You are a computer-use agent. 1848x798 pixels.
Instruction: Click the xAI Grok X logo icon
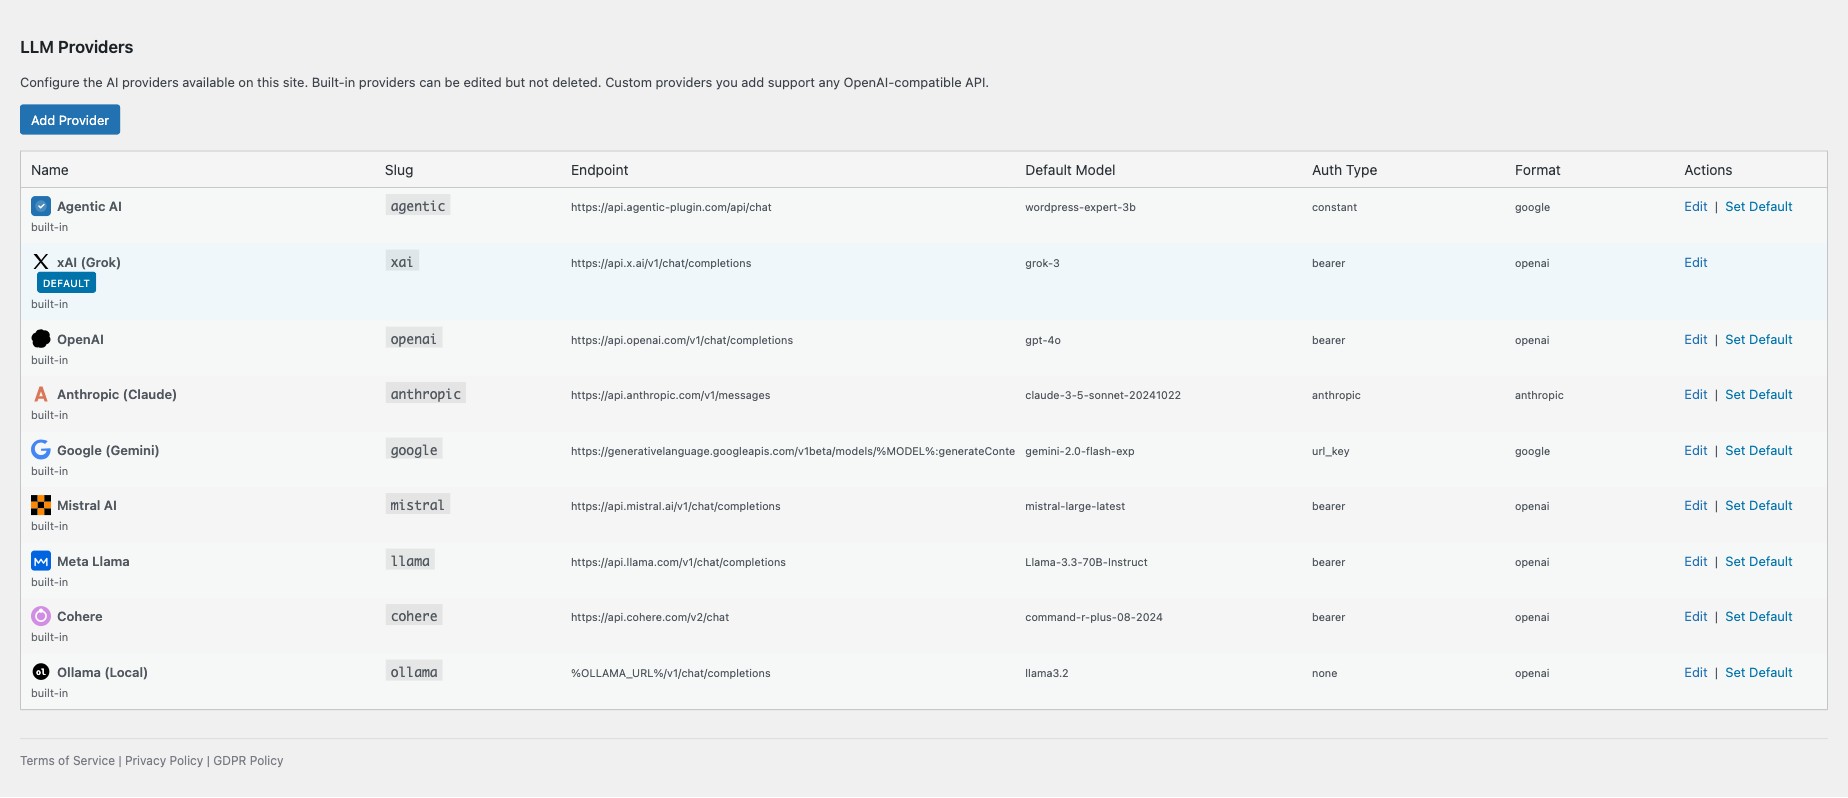[41, 262]
